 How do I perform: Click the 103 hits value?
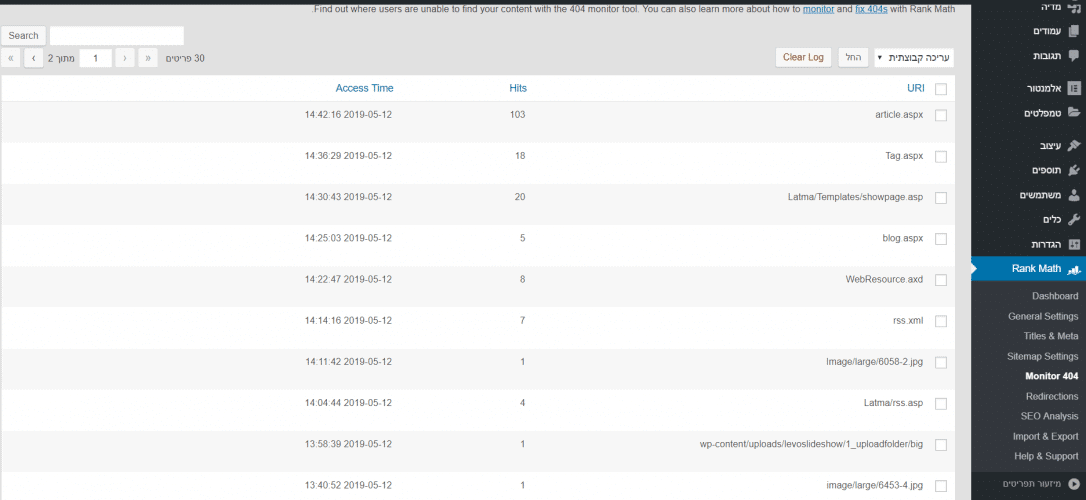pyautogui.click(x=517, y=114)
